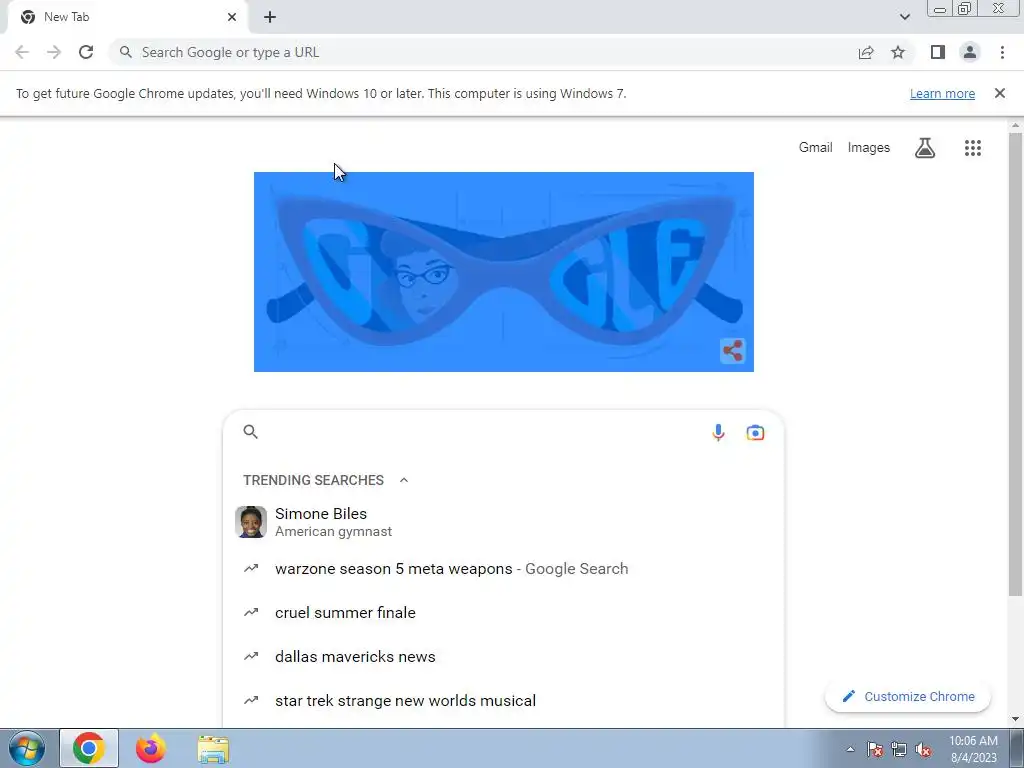Search by image with the camera icon
This screenshot has width=1024, height=768.
tap(755, 432)
